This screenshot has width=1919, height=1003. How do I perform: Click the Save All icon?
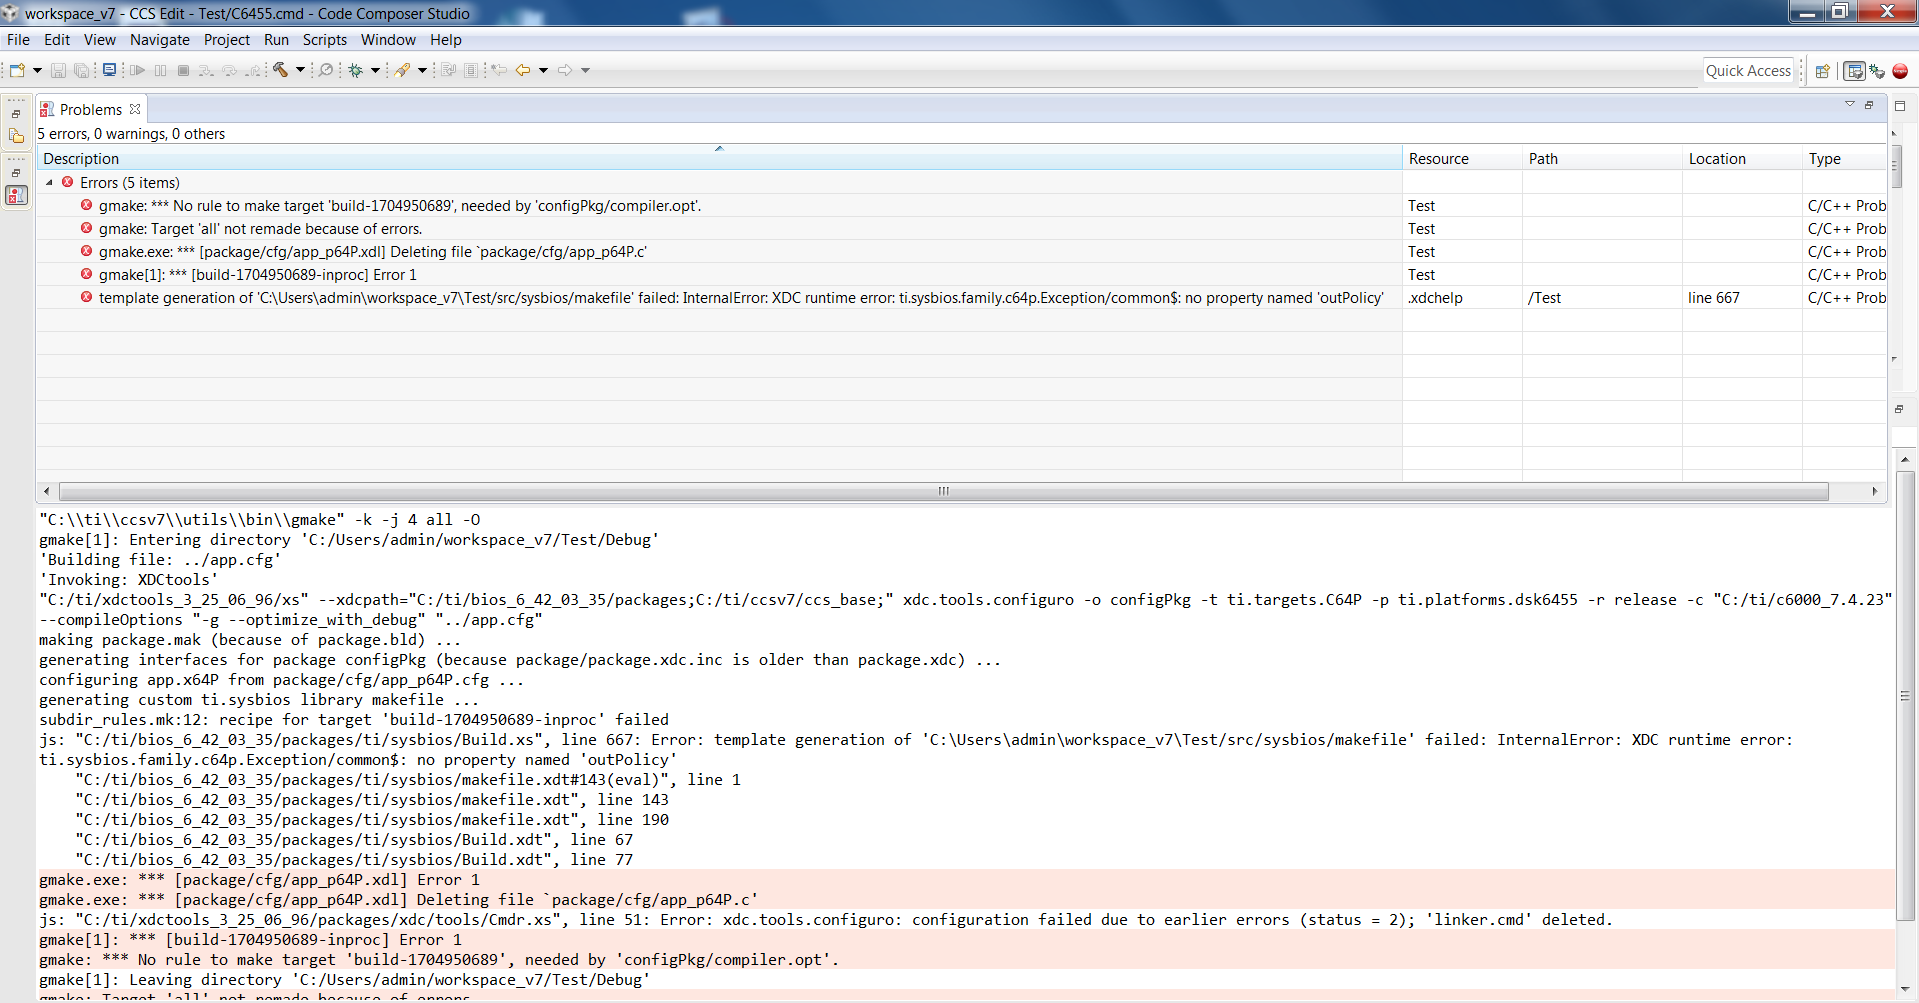point(82,70)
